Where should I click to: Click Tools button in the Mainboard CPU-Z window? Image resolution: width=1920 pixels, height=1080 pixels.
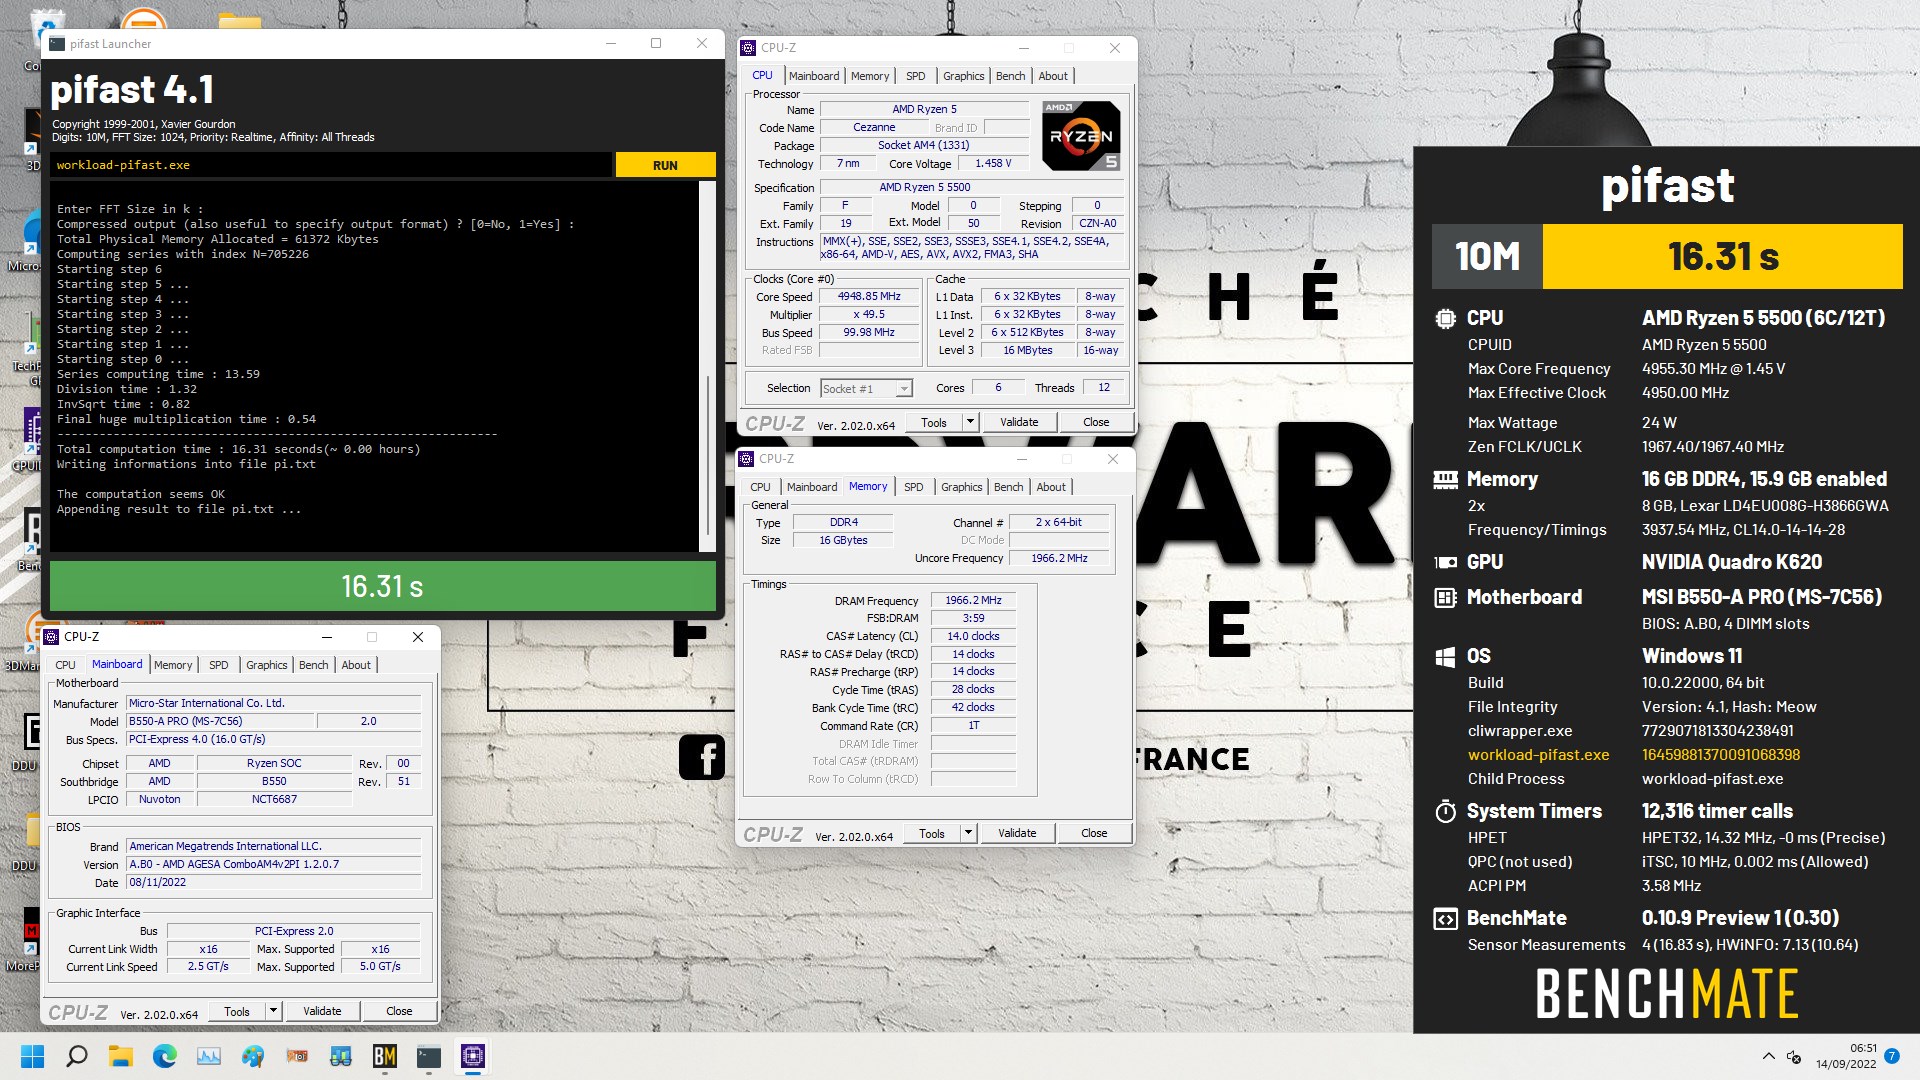click(x=237, y=1011)
